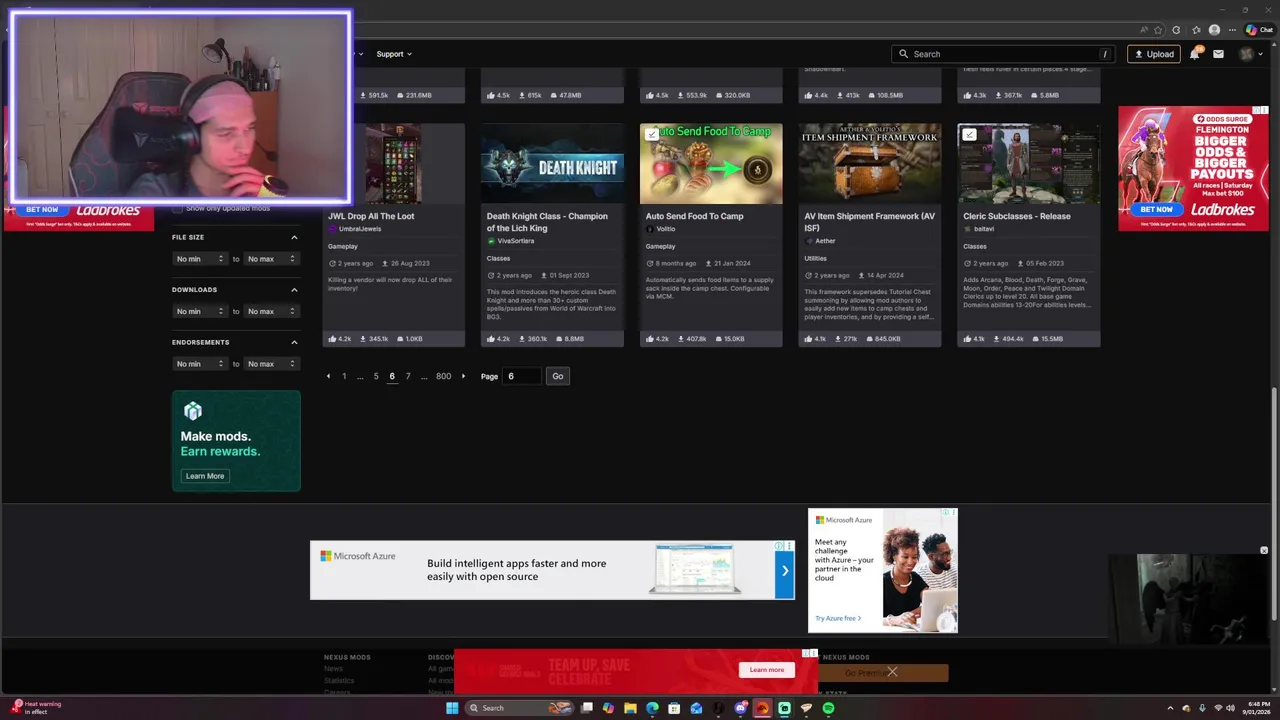Go to previous page arrow

point(328,376)
